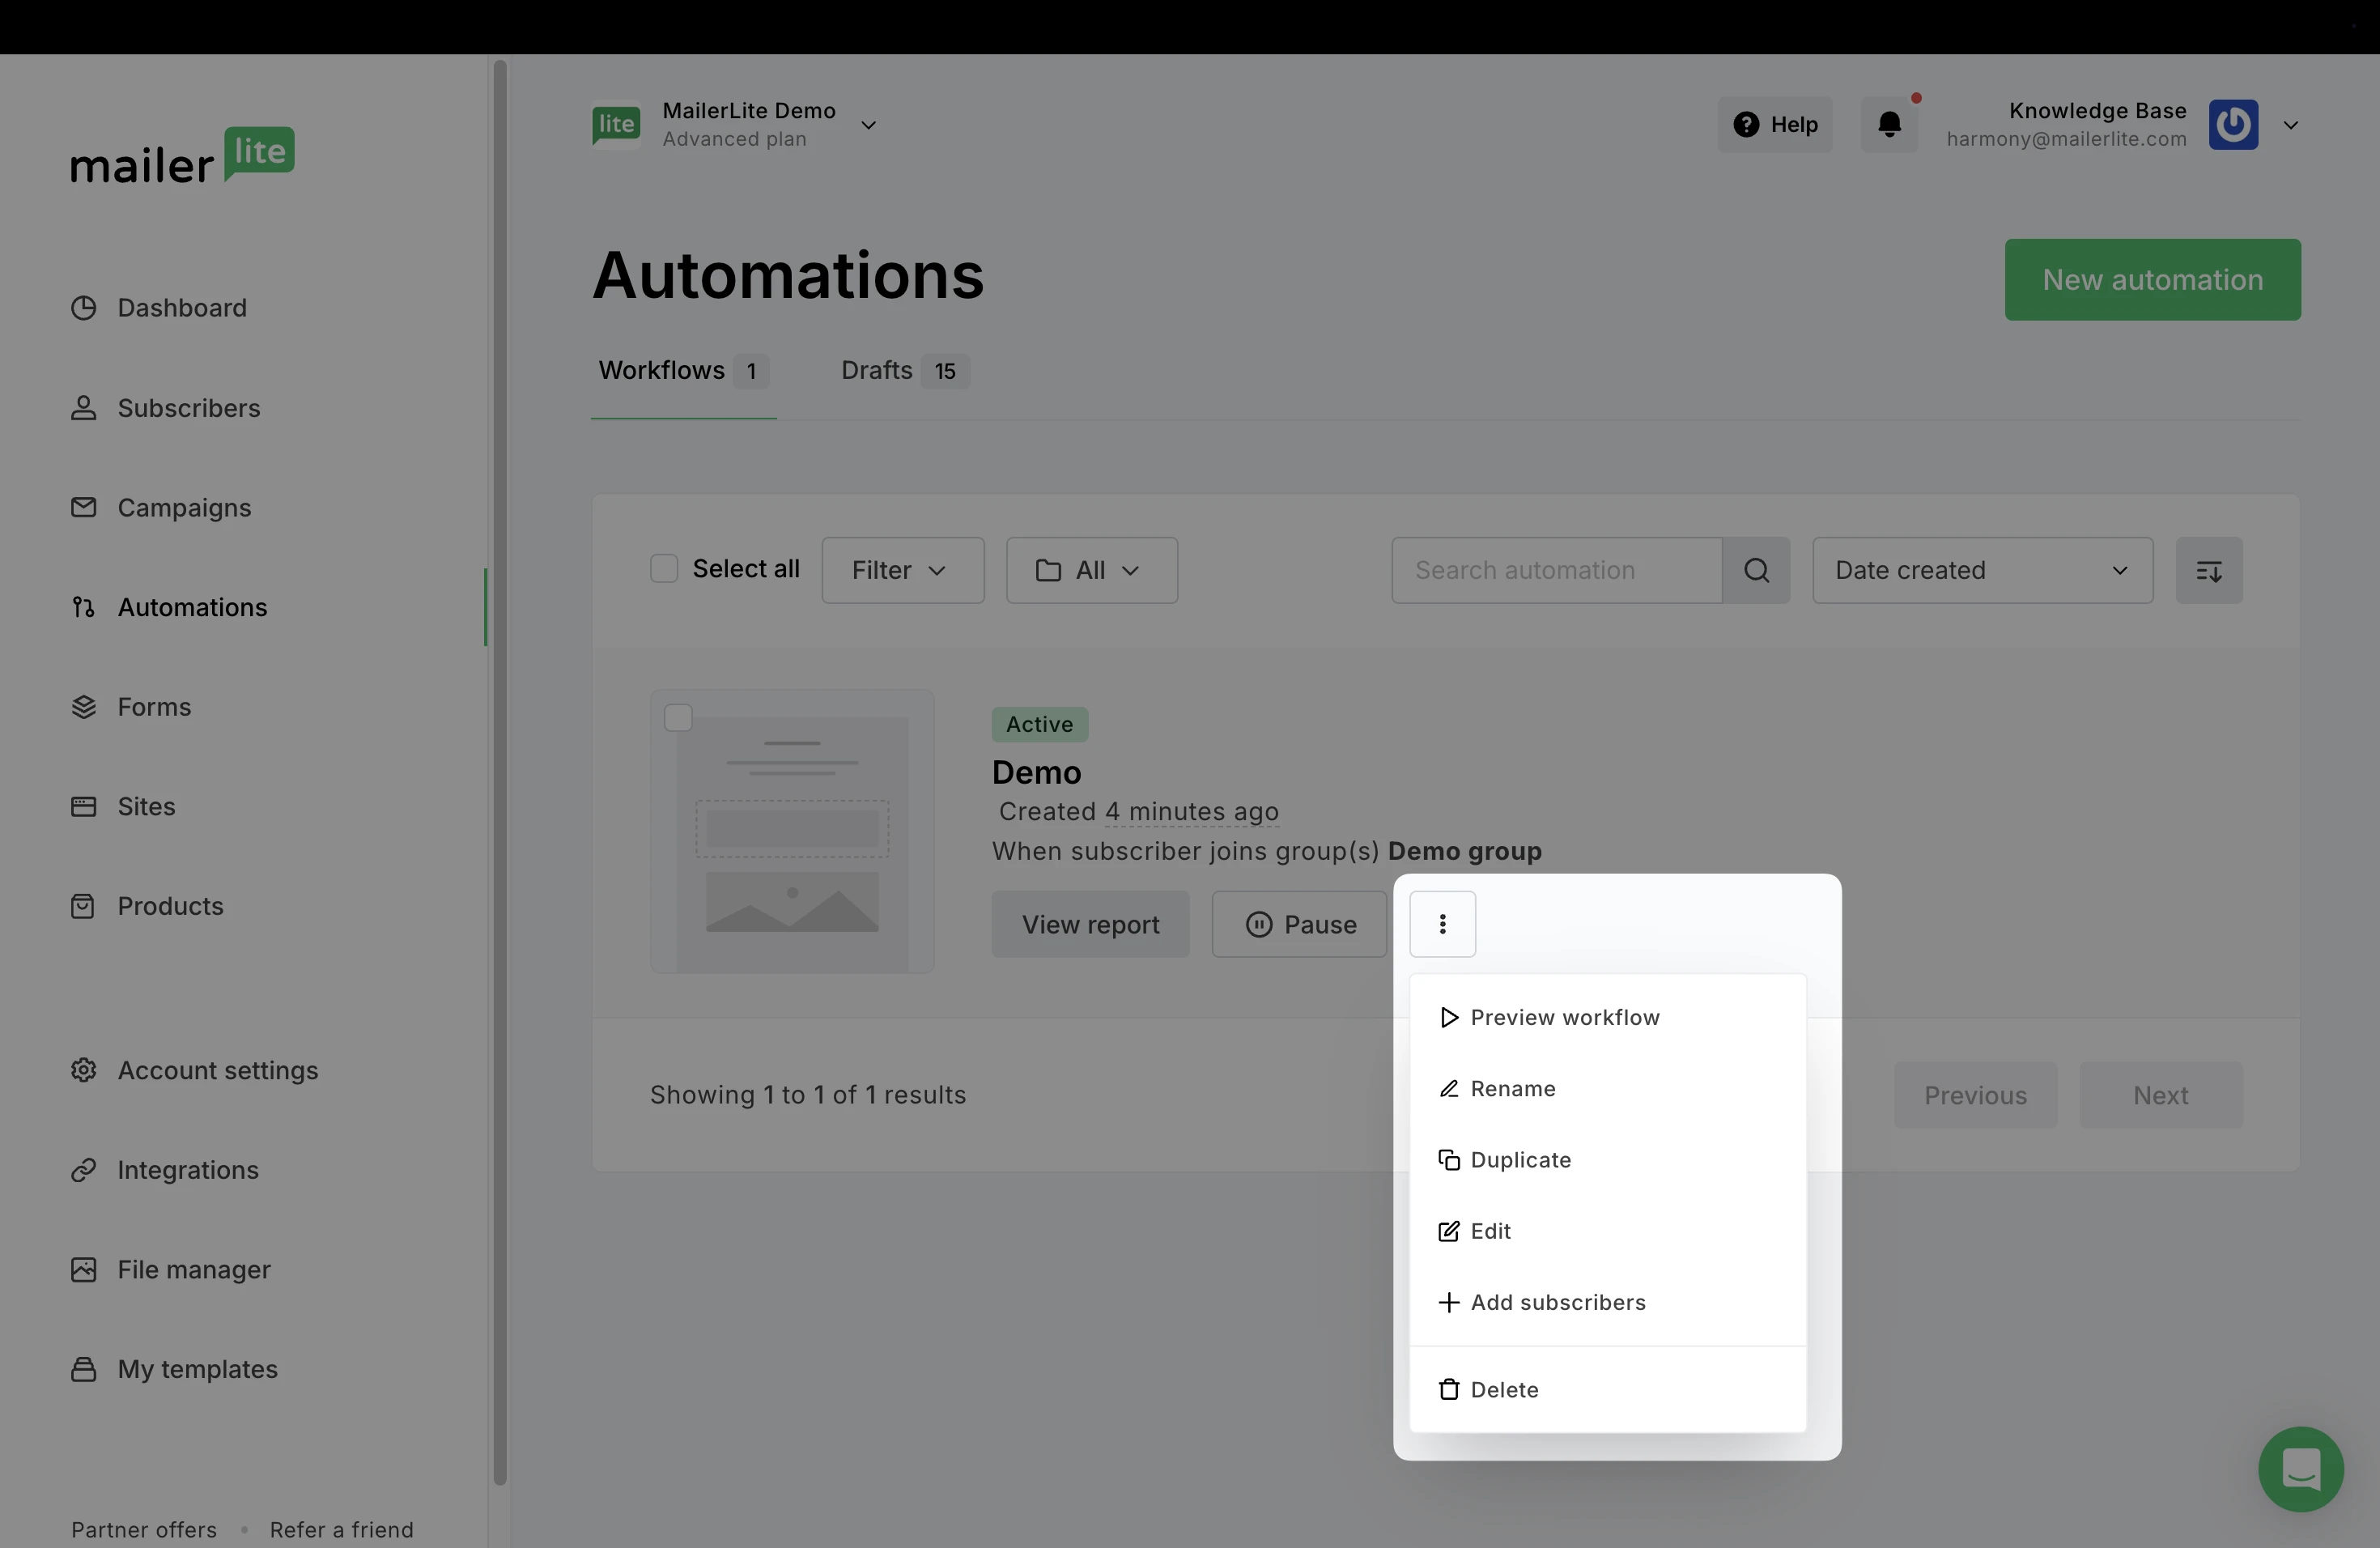
Task: Click the Search automation input field
Action: tap(1555, 570)
